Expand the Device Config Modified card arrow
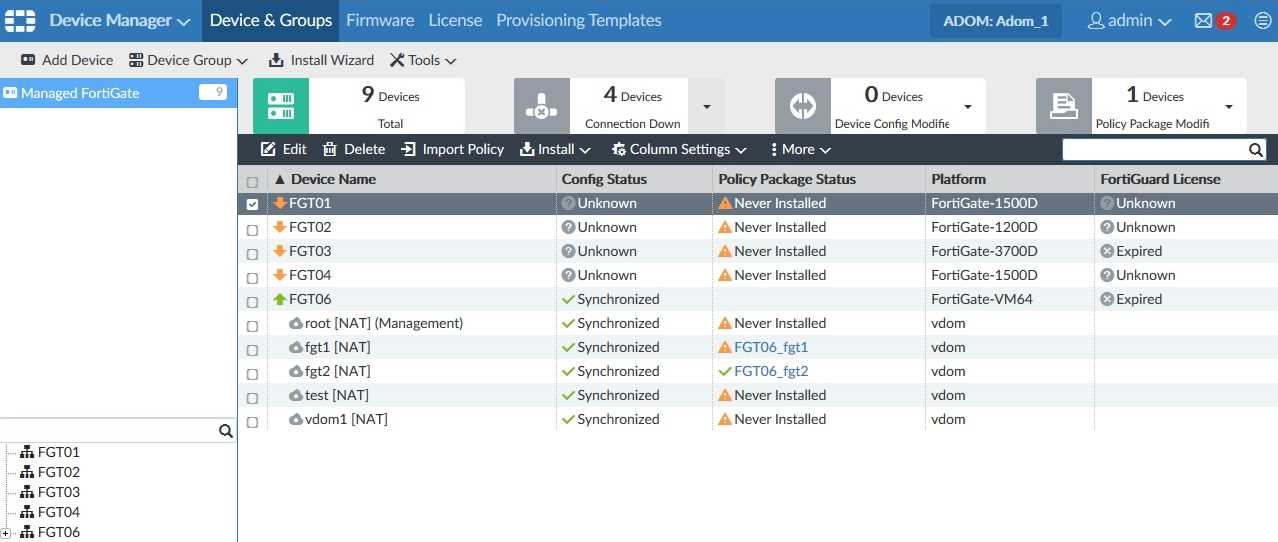The height and width of the screenshot is (542, 1278). (x=968, y=106)
